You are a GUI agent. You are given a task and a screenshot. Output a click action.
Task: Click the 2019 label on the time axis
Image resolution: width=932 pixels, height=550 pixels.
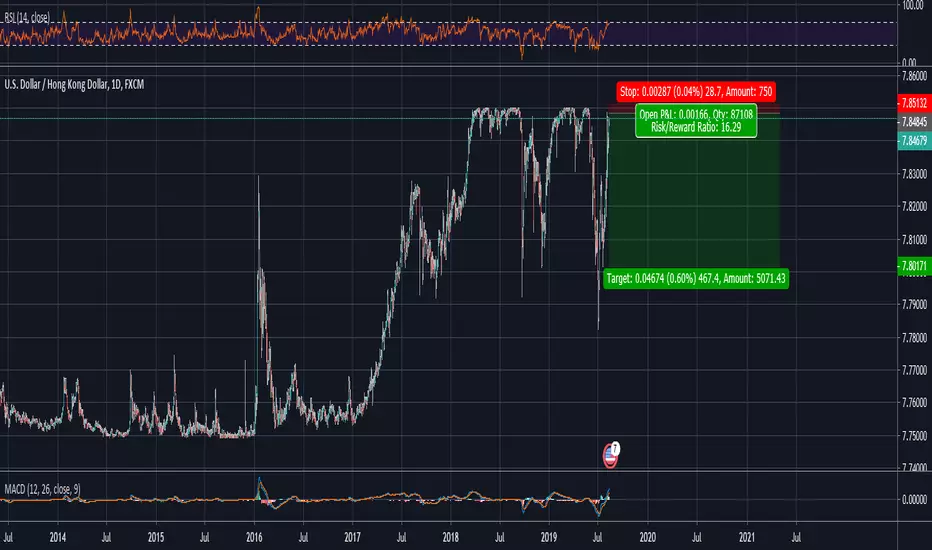click(549, 538)
